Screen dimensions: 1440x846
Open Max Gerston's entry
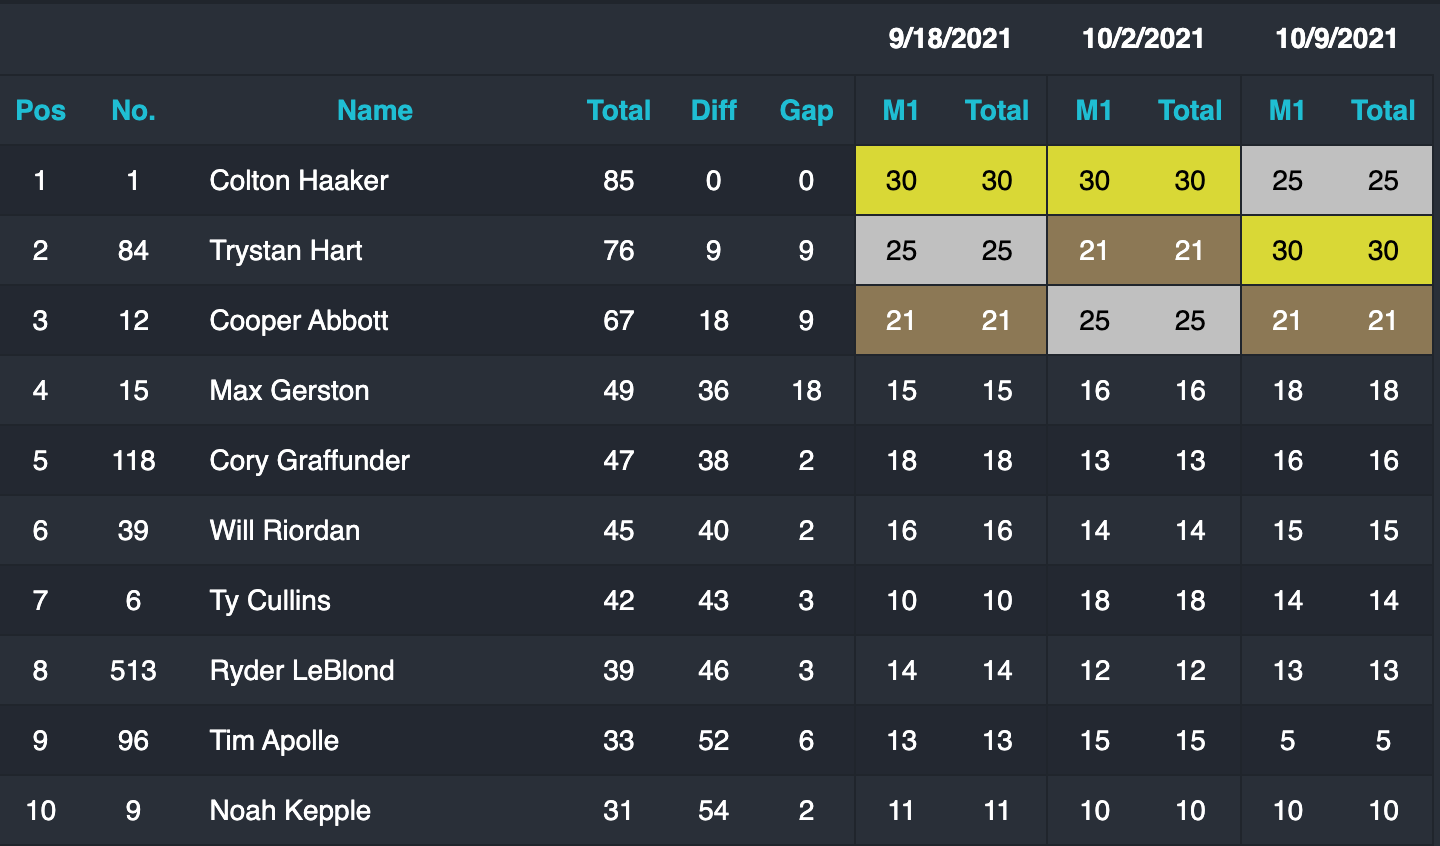pyautogui.click(x=289, y=391)
